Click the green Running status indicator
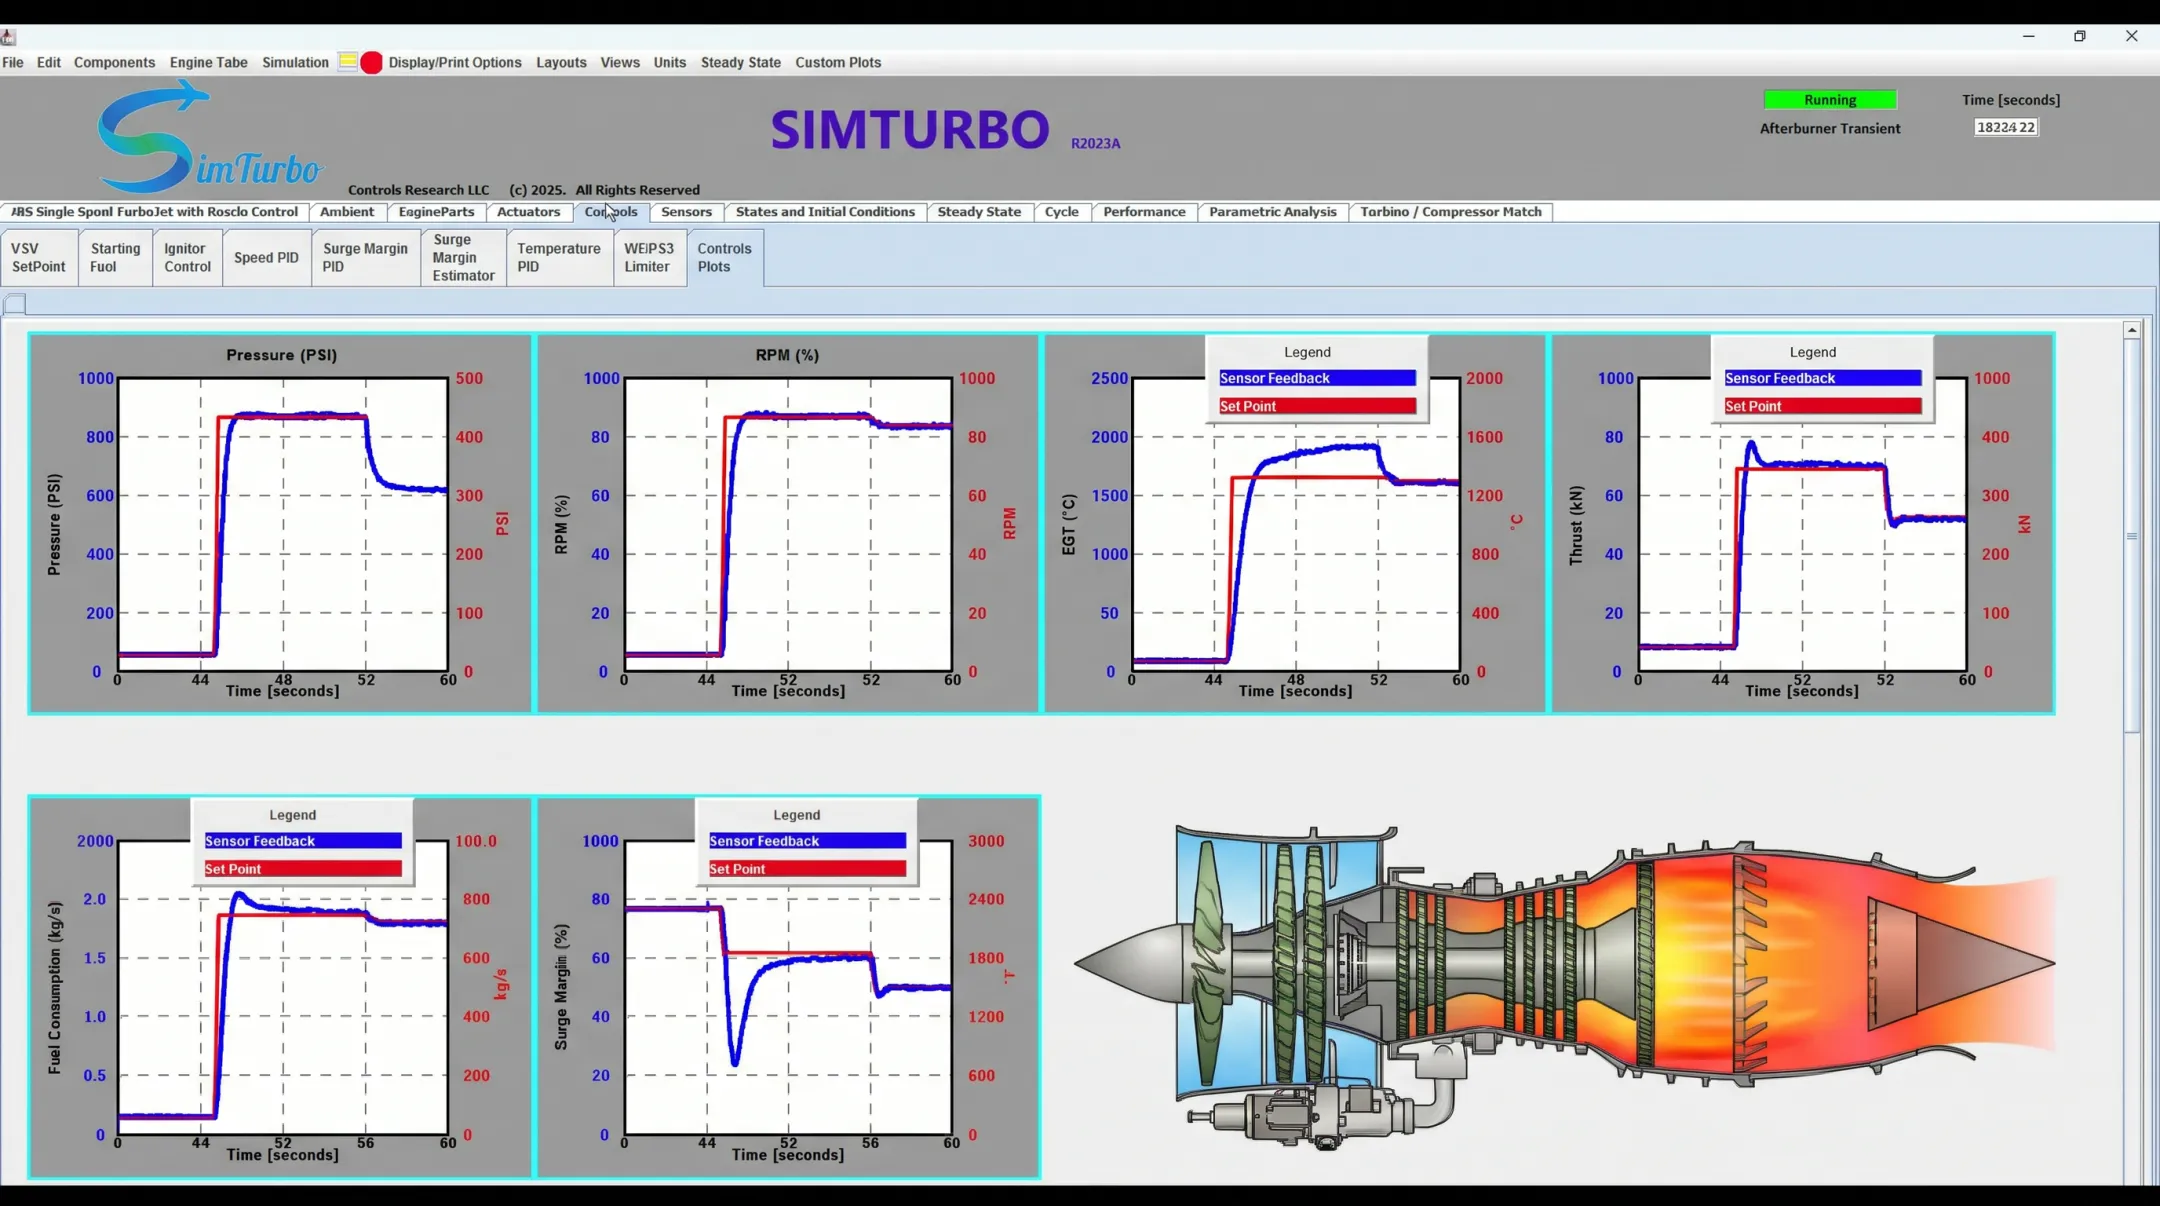This screenshot has height=1206, width=2160. tap(1830, 100)
